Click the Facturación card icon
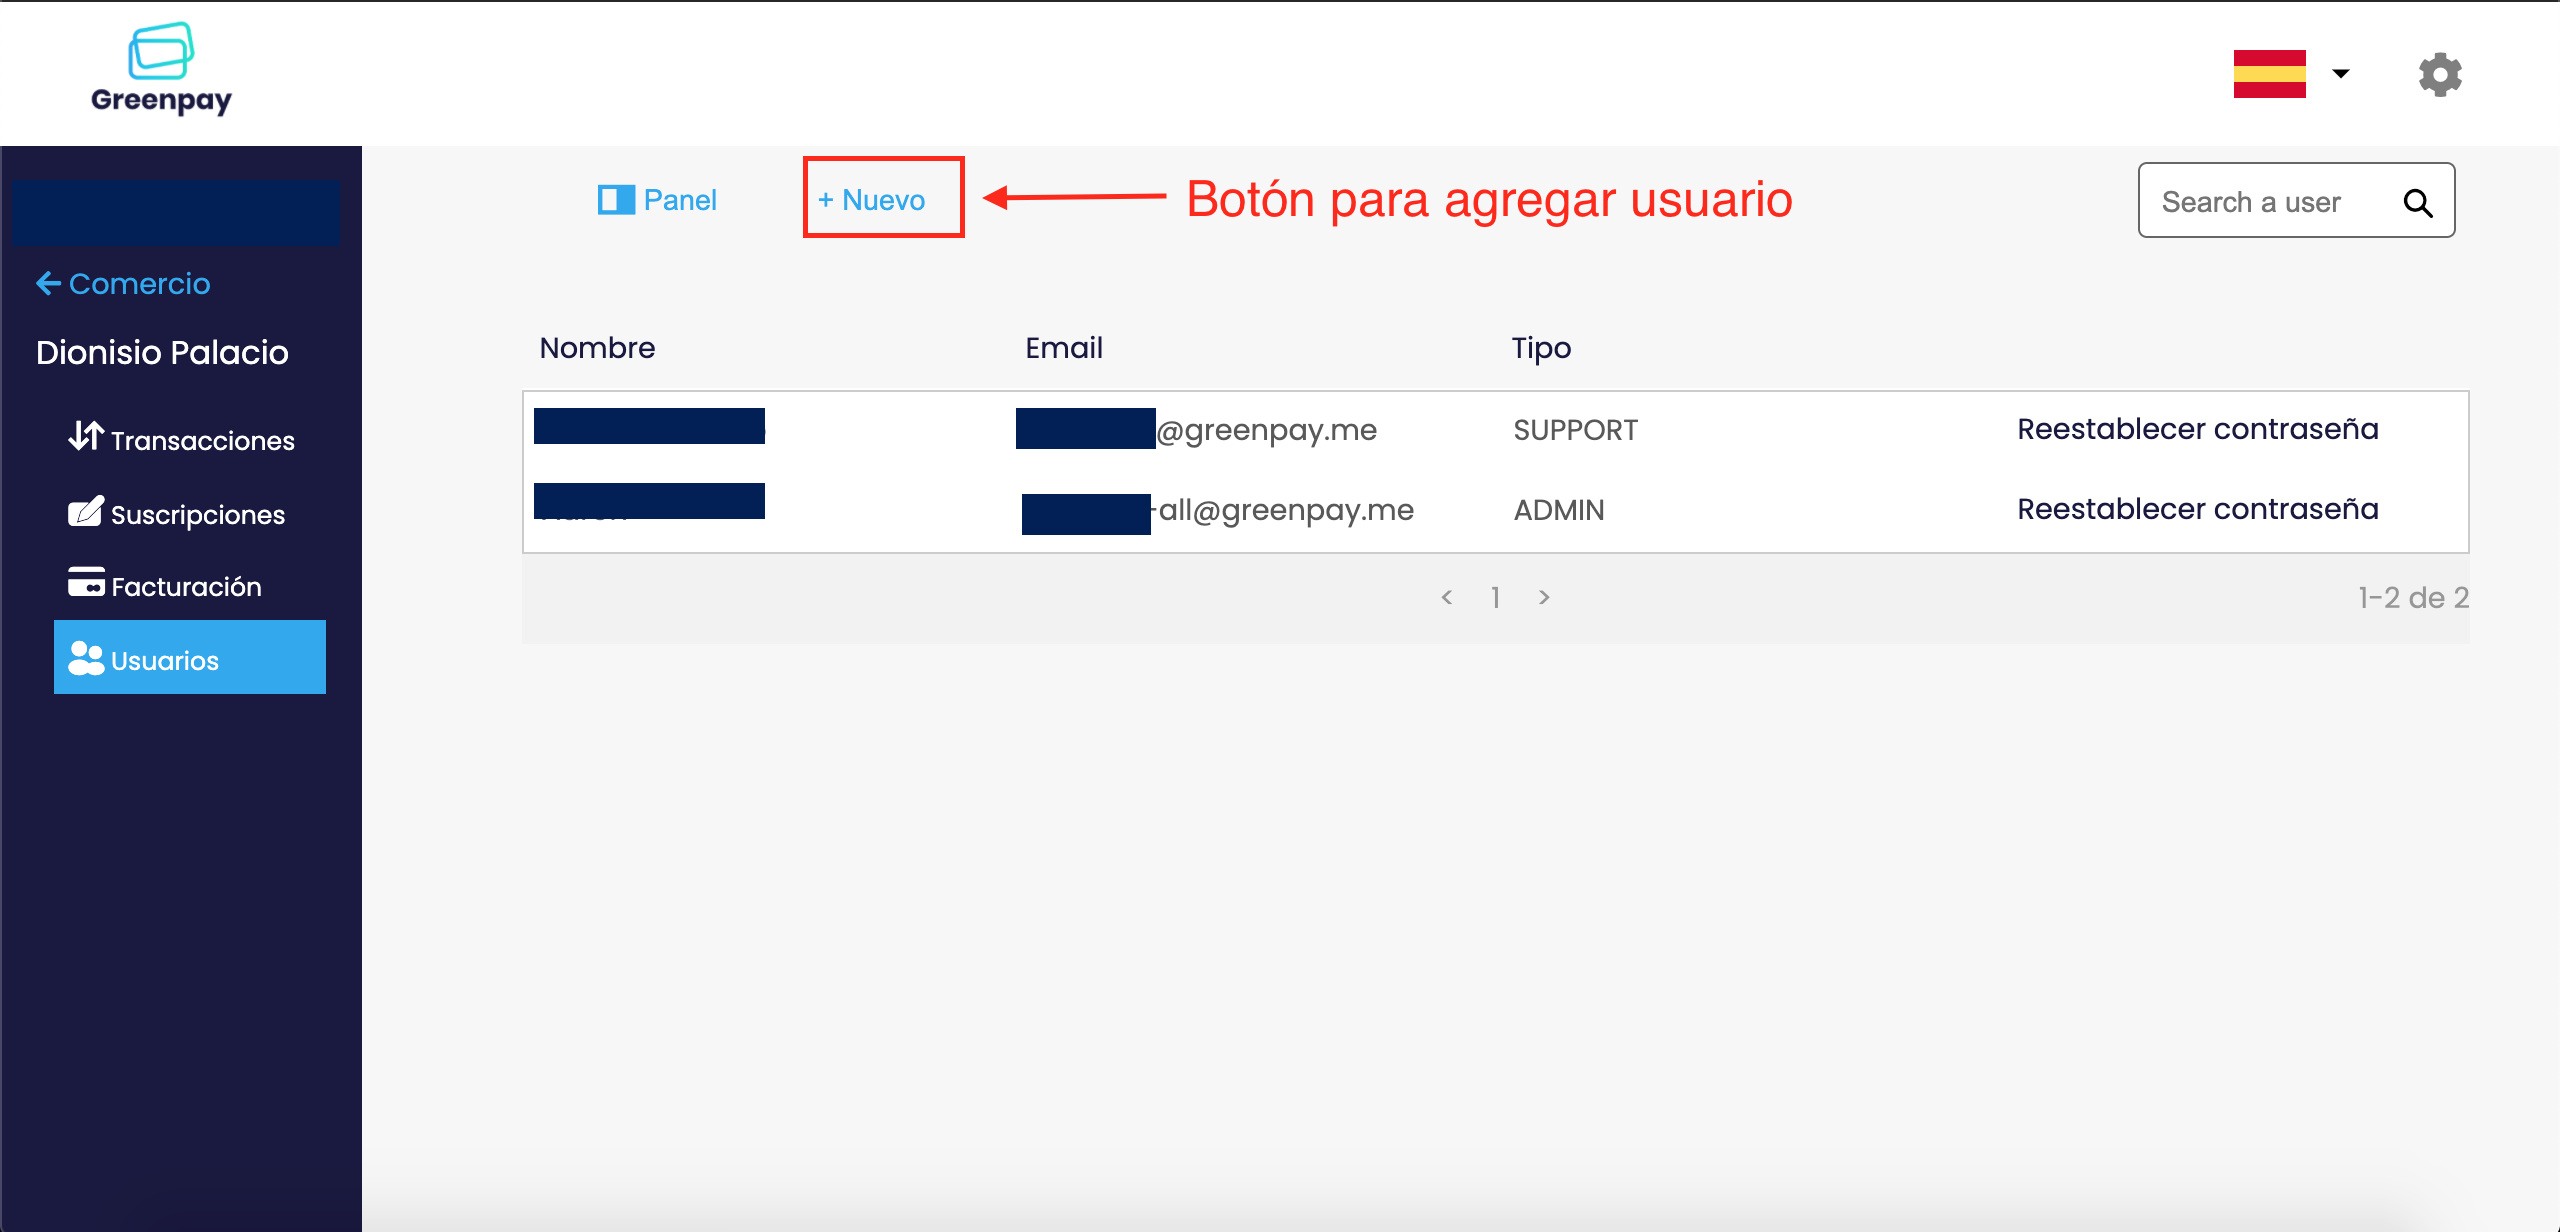2560x1232 pixels. (86, 582)
